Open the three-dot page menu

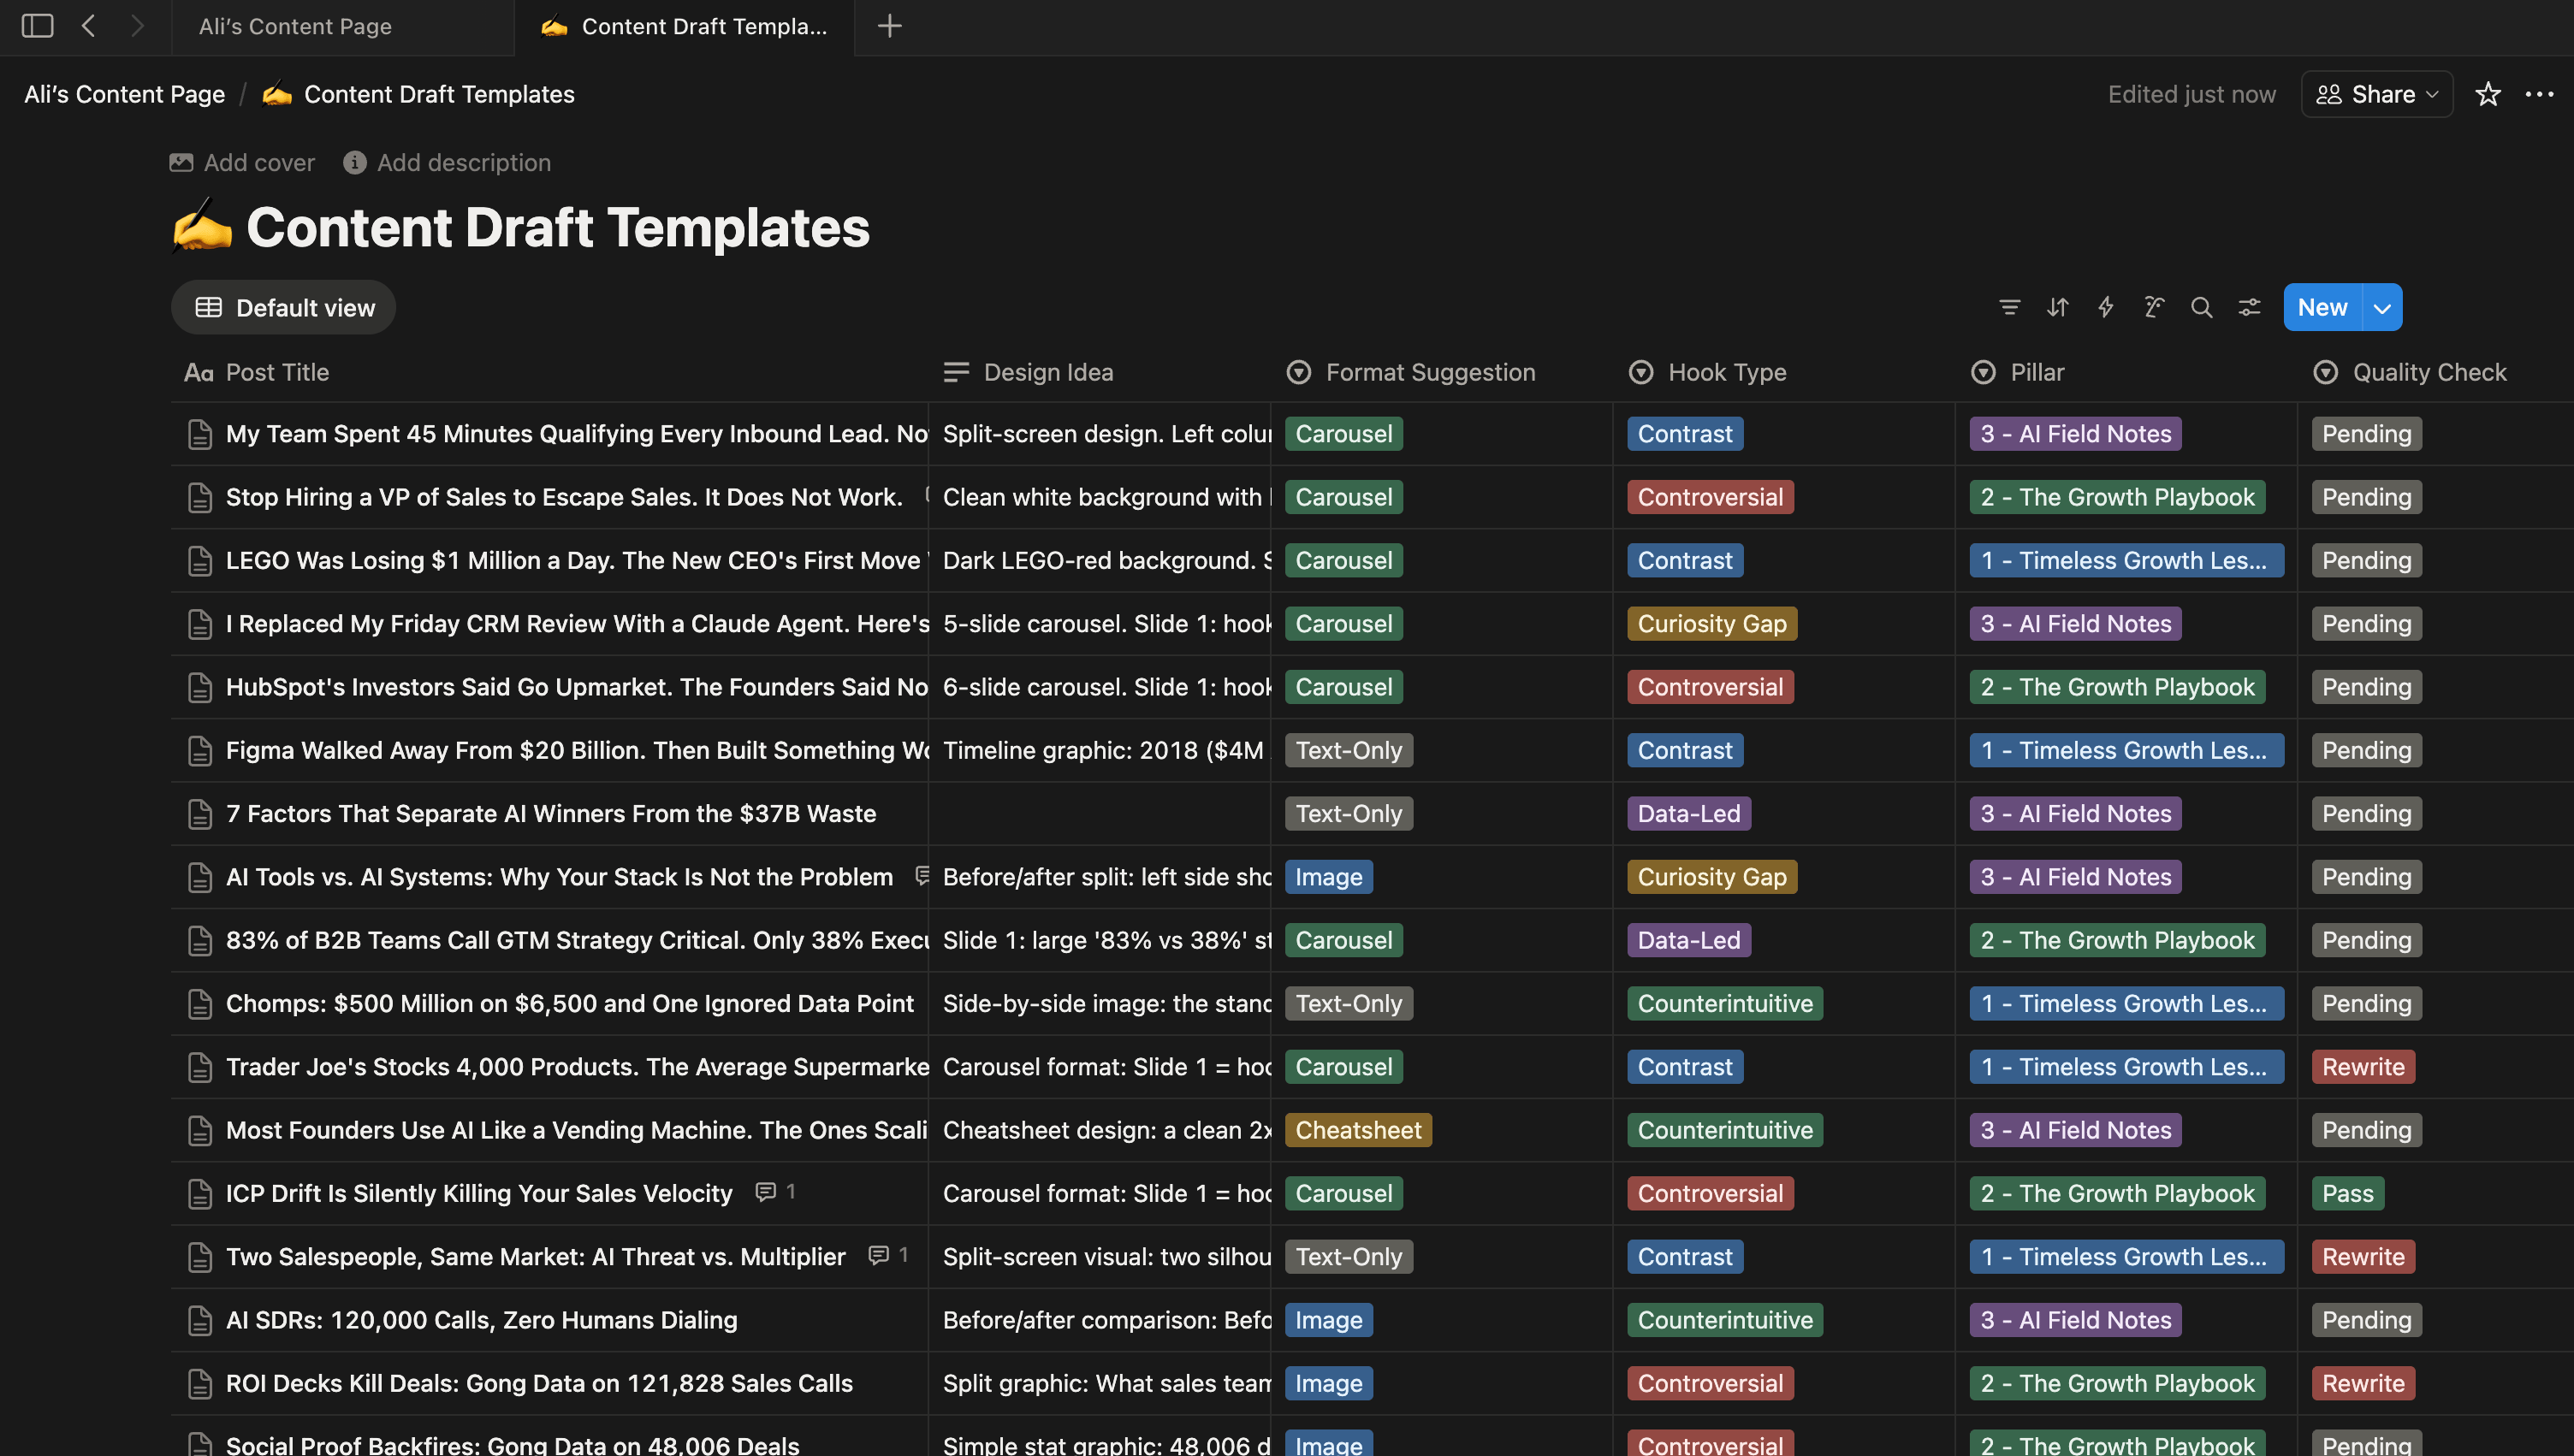coord(2539,94)
